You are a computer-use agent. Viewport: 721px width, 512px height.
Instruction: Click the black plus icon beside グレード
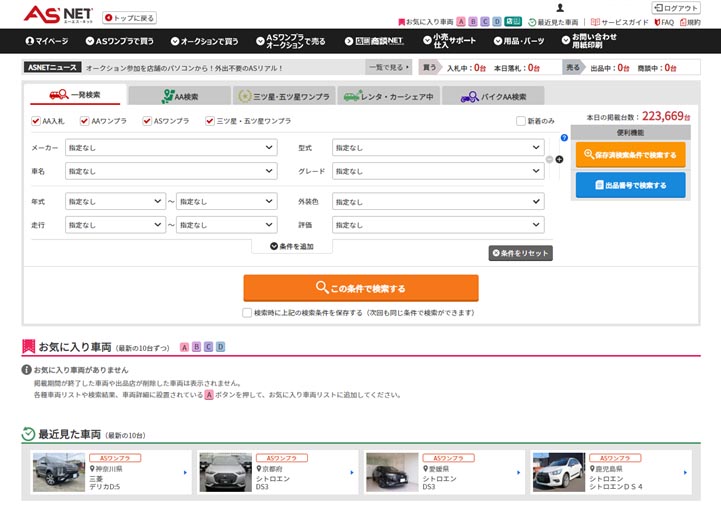[559, 159]
